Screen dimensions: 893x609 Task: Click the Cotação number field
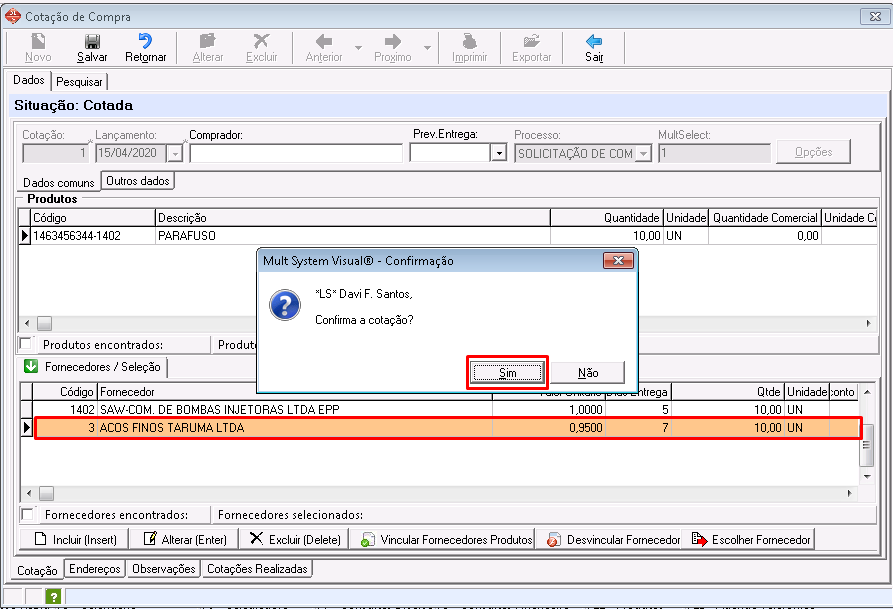tap(55, 153)
